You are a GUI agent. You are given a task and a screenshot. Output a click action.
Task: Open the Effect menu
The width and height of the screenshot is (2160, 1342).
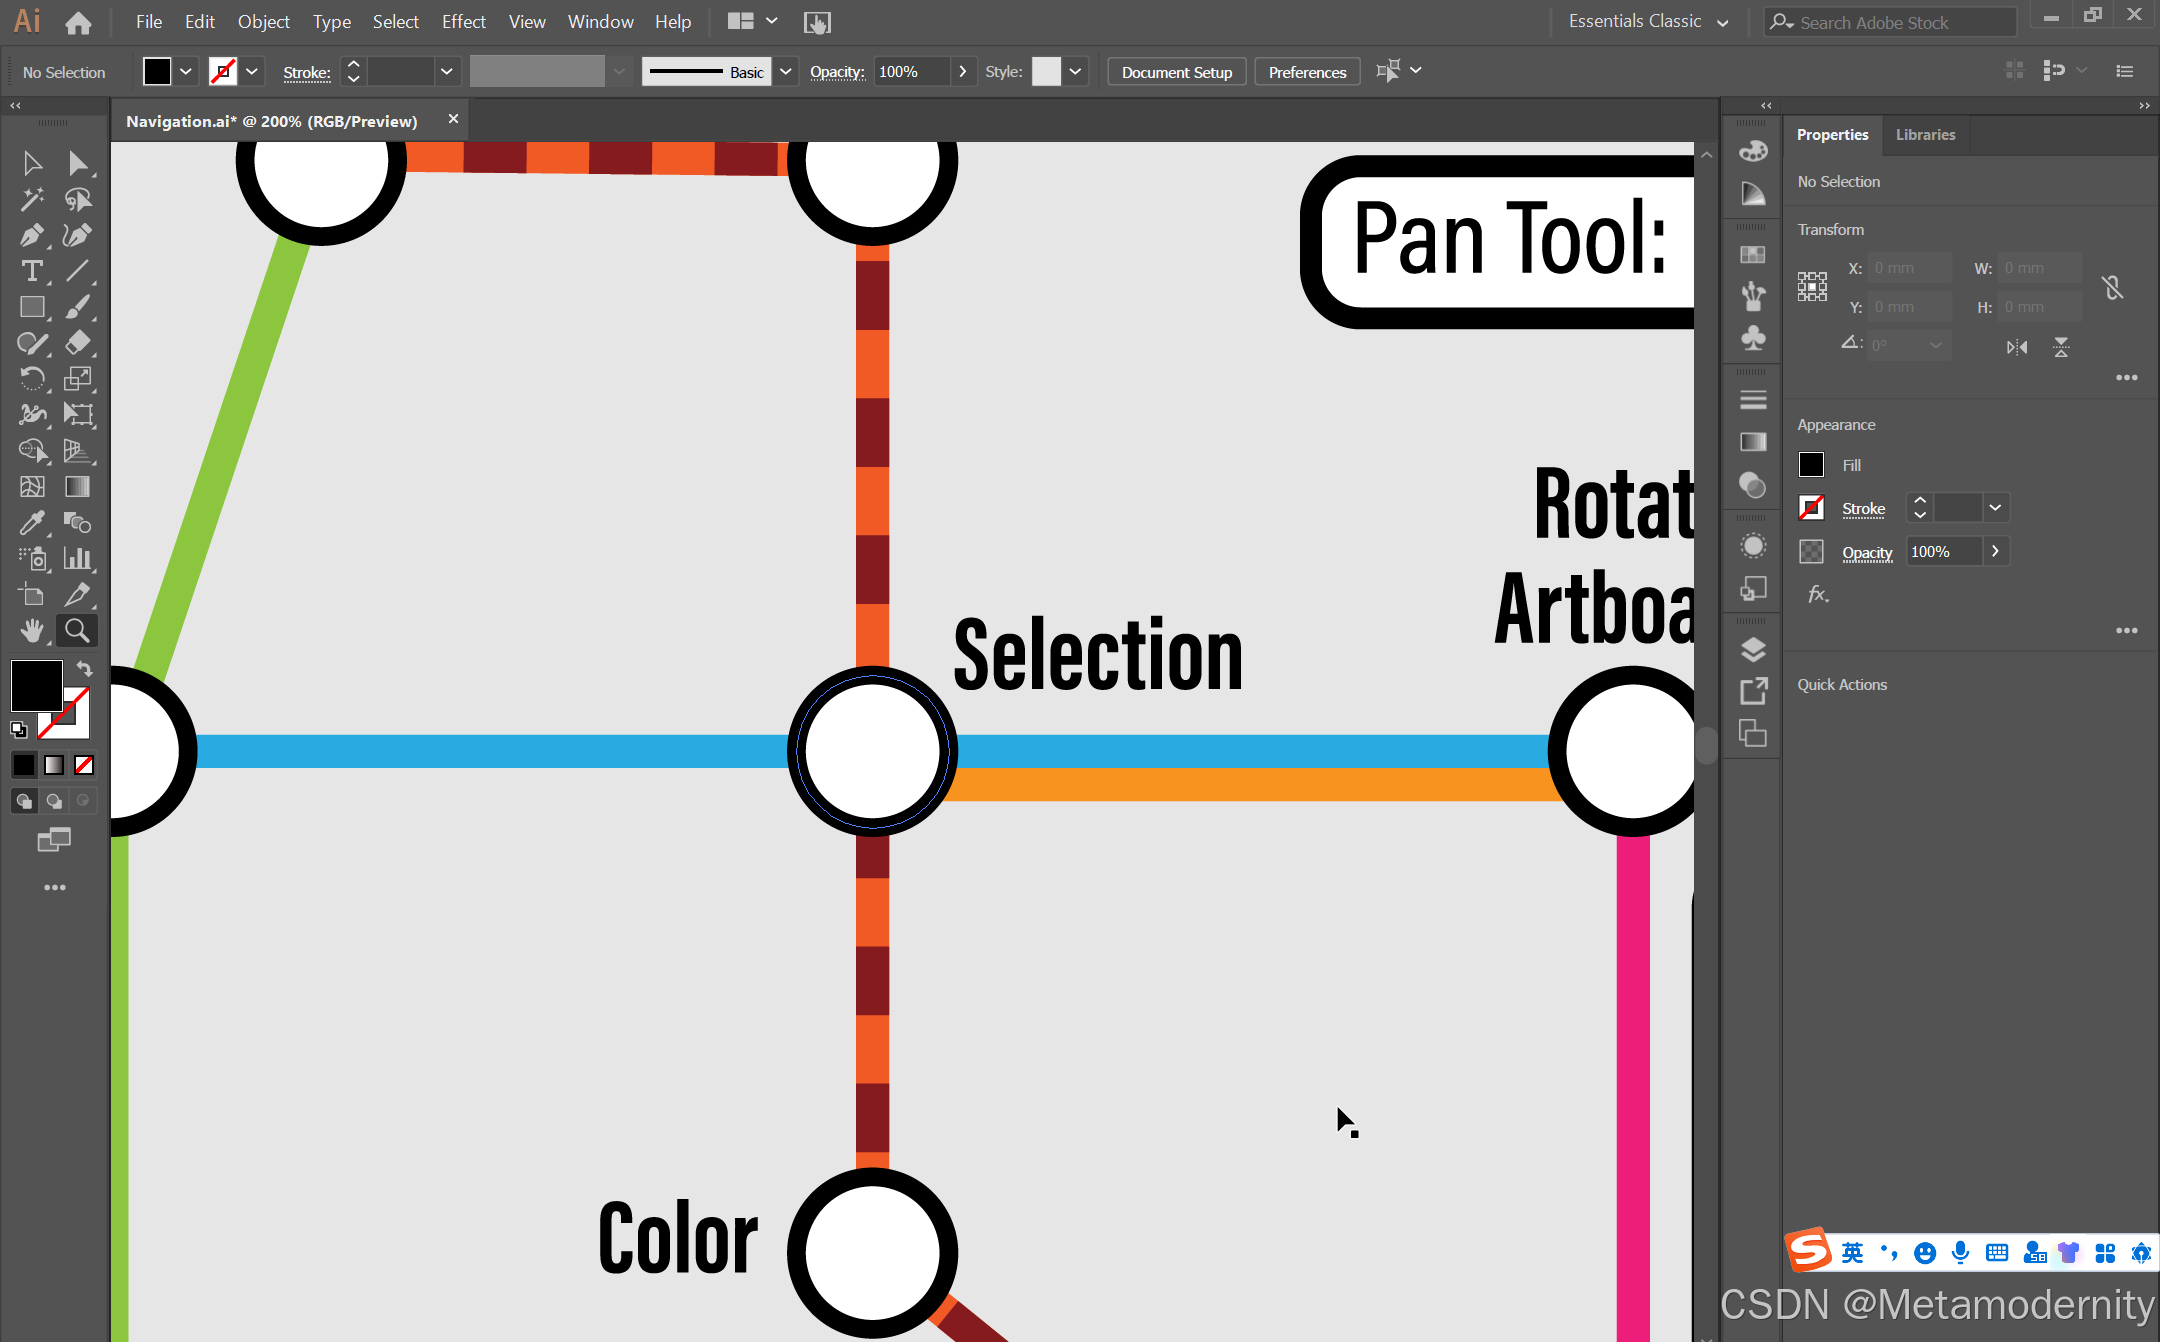click(x=463, y=21)
